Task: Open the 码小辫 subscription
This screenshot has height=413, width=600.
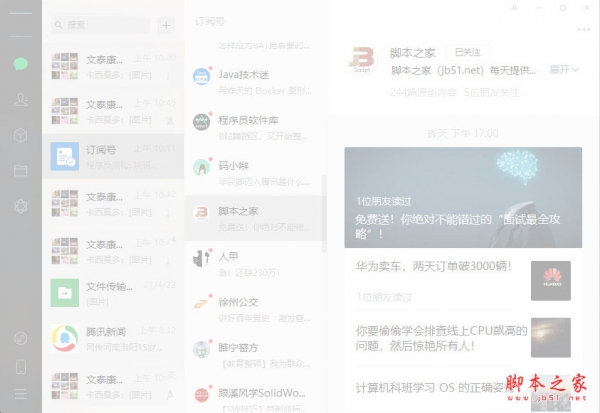Action: [255, 173]
